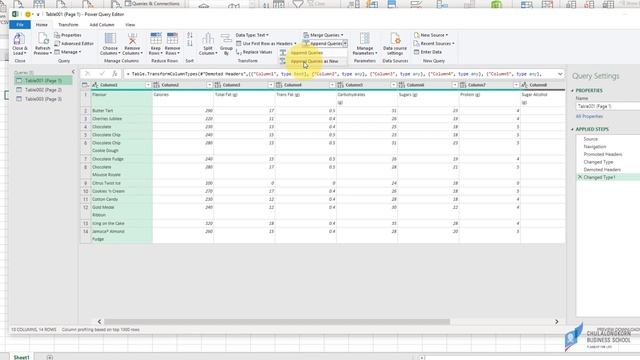This screenshot has height=360, width=640.
Task: Click the query Name input field
Action: coord(608,106)
